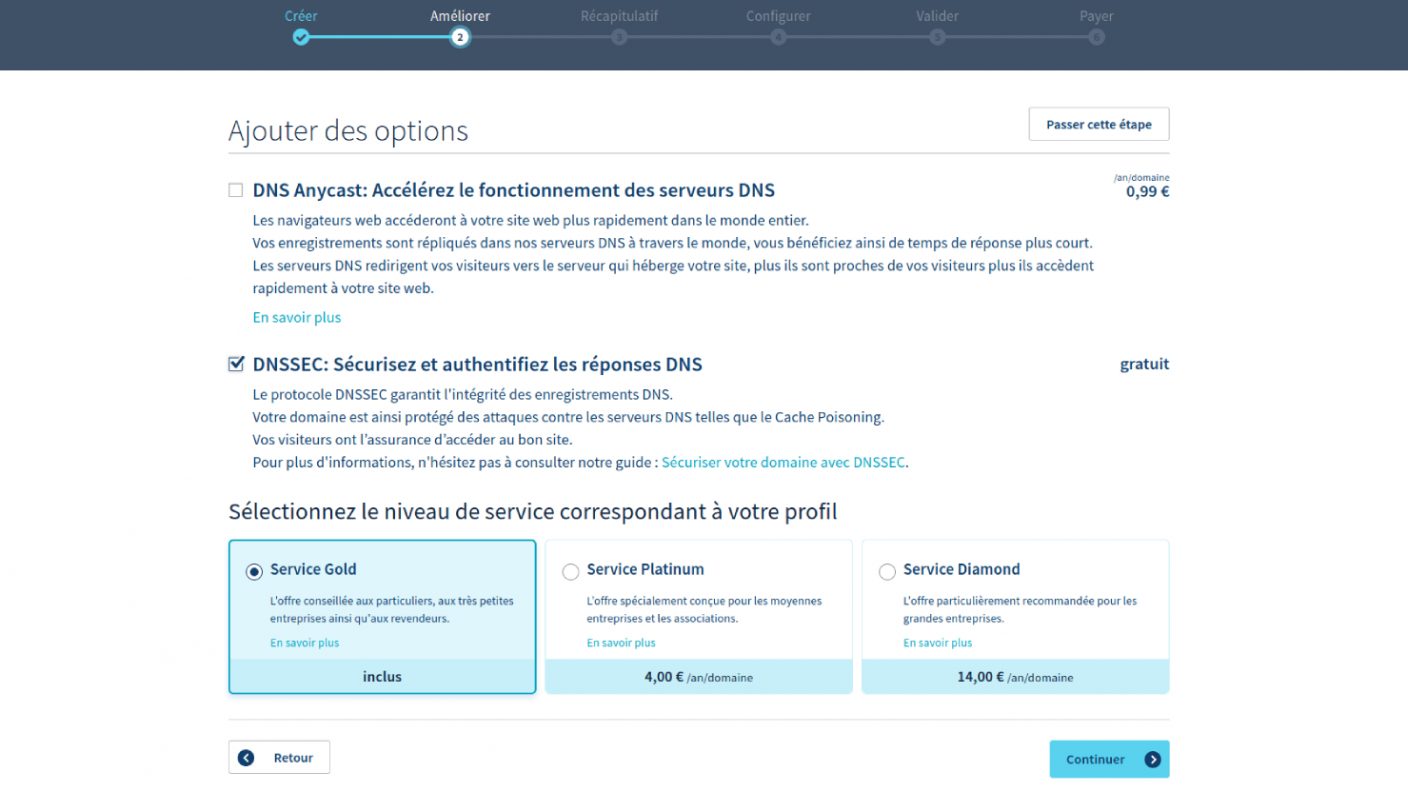Click step 2 circle under Améliorer
The height and width of the screenshot is (792, 1408).
tap(460, 37)
